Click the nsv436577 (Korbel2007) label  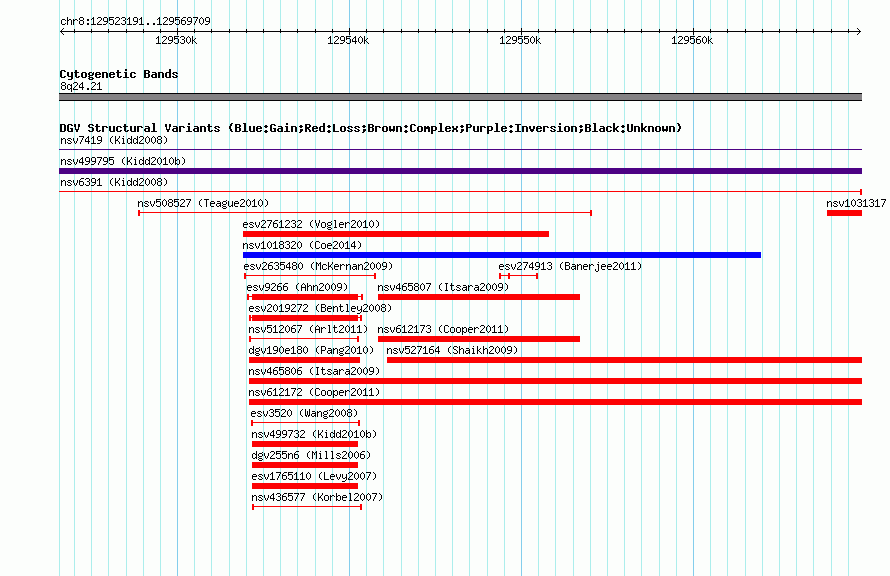coord(317,497)
